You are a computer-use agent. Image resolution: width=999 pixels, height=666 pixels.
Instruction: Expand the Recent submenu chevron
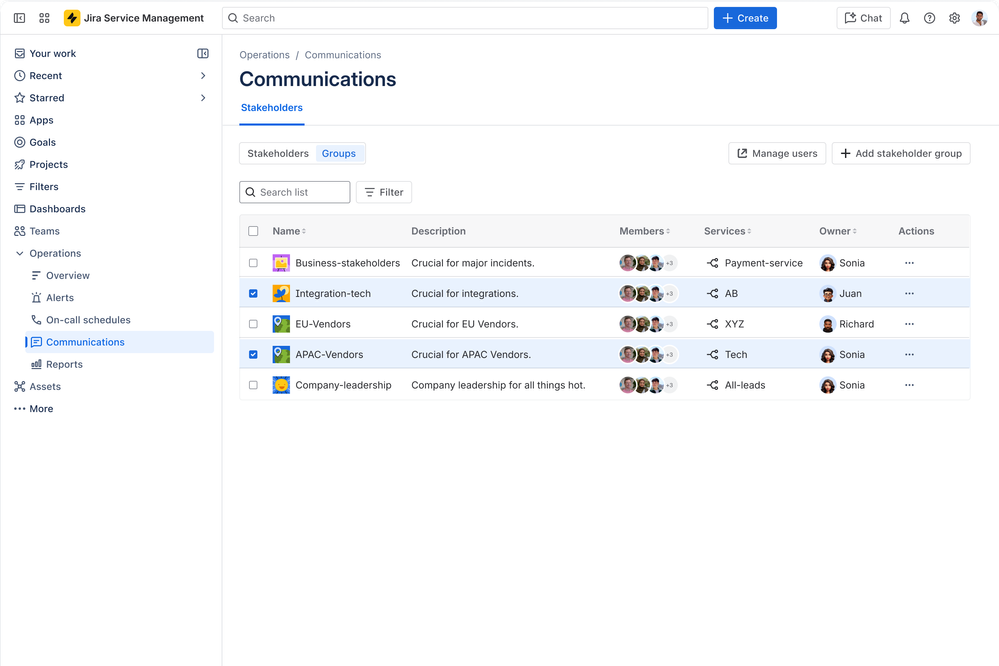(203, 76)
